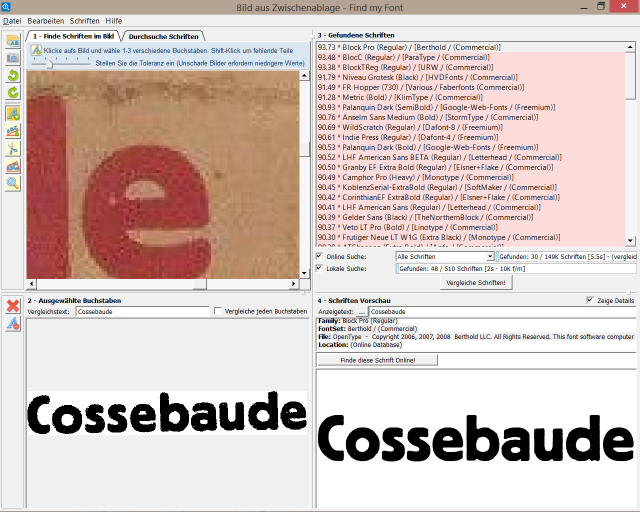Select Veto LT Pro (Bold) result

tap(471, 227)
